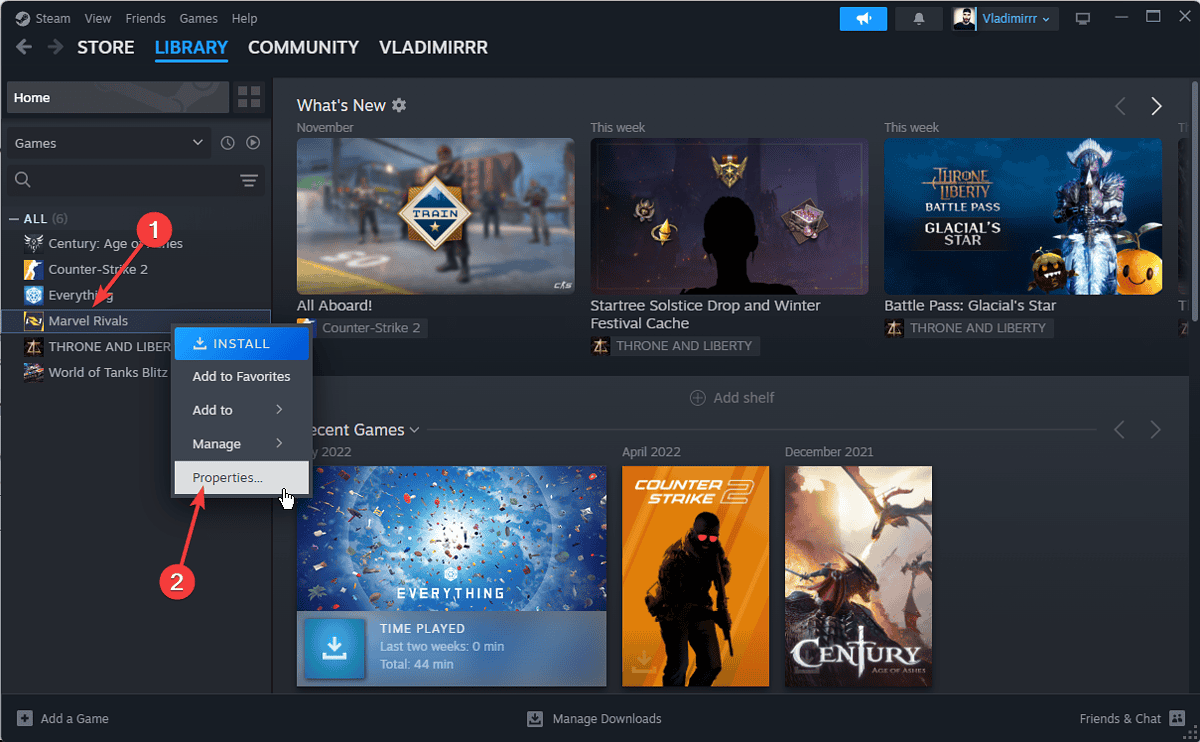1200x742 pixels.
Task: Collapse the ALL games category
Action: (14, 219)
